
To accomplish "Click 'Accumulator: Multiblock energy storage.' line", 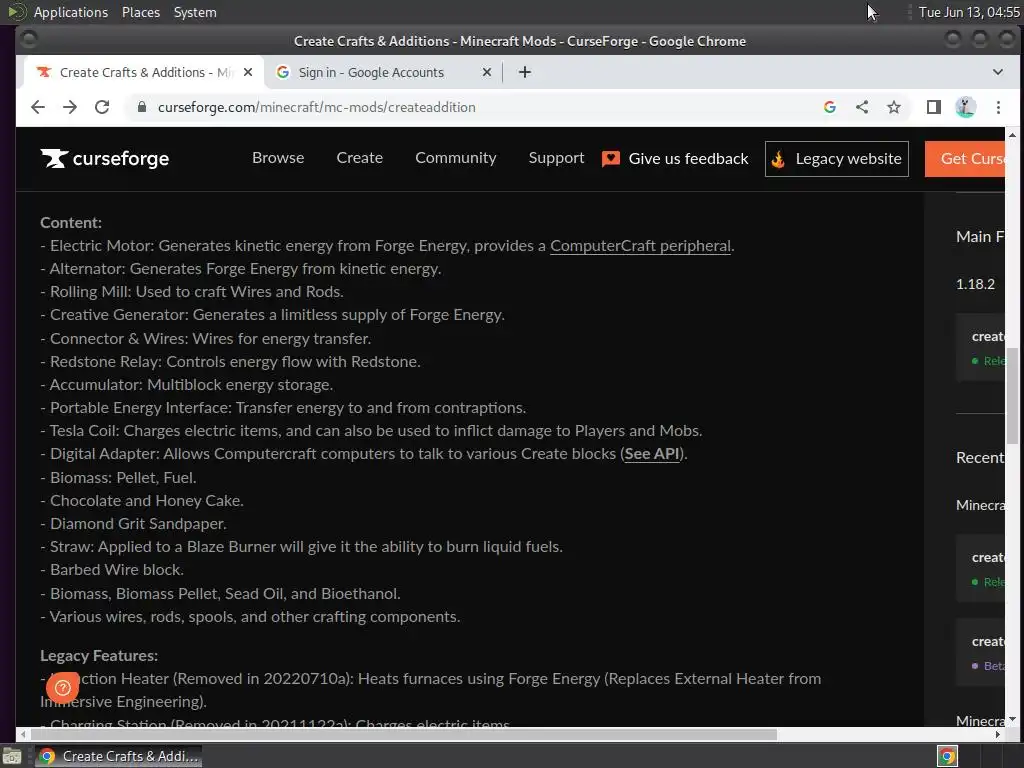I will pyautogui.click(x=187, y=385).
